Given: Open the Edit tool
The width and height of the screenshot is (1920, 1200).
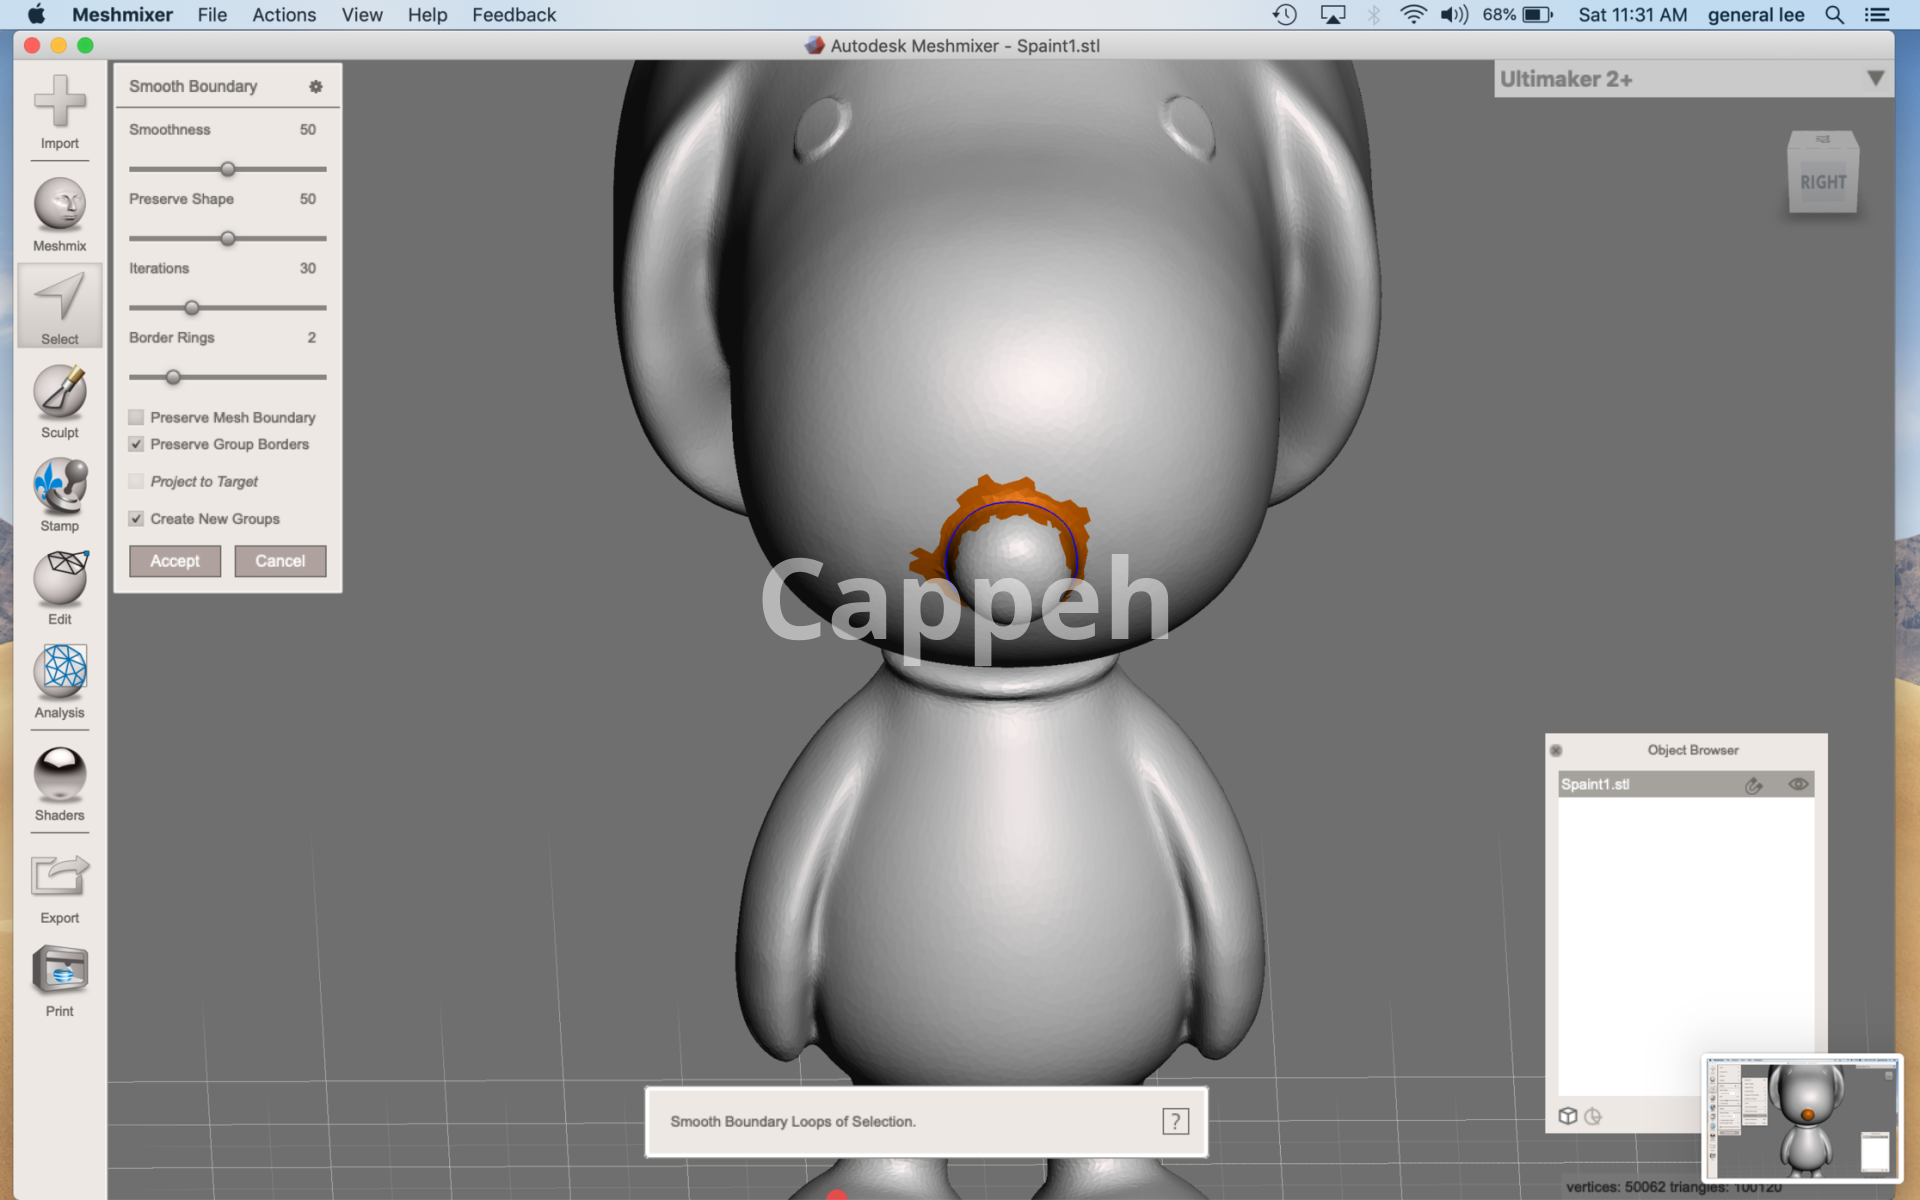Looking at the screenshot, I should [x=59, y=580].
